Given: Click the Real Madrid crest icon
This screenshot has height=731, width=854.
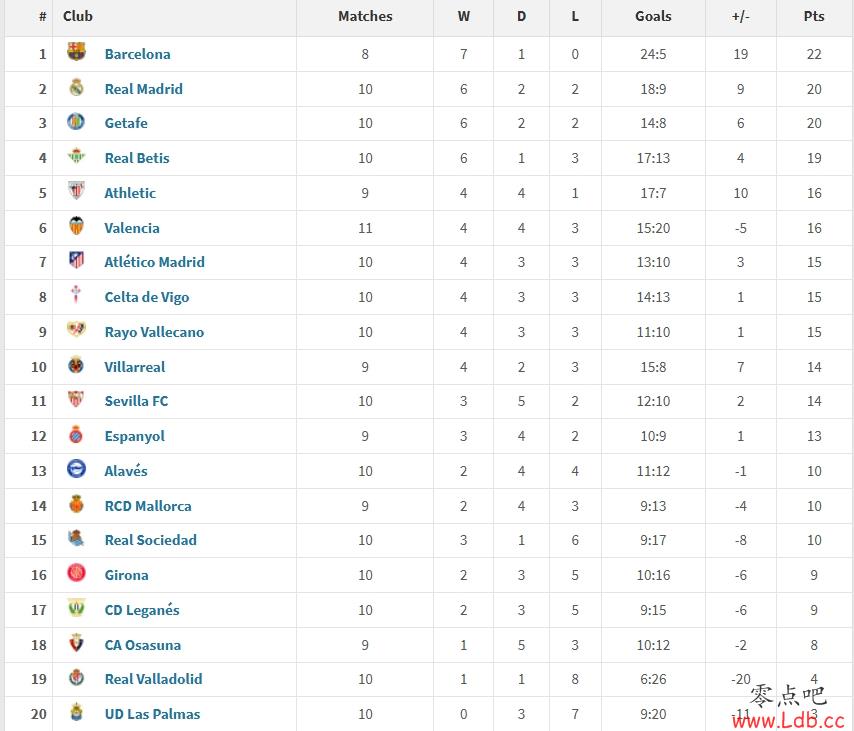Looking at the screenshot, I should (76, 87).
